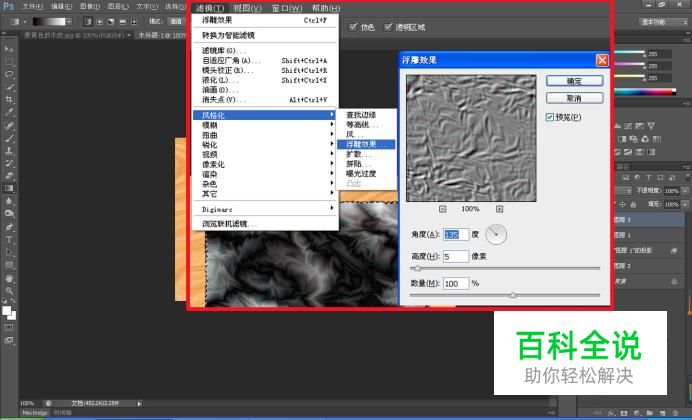Select the Move tool
This screenshot has height=420, width=692.
(9, 49)
